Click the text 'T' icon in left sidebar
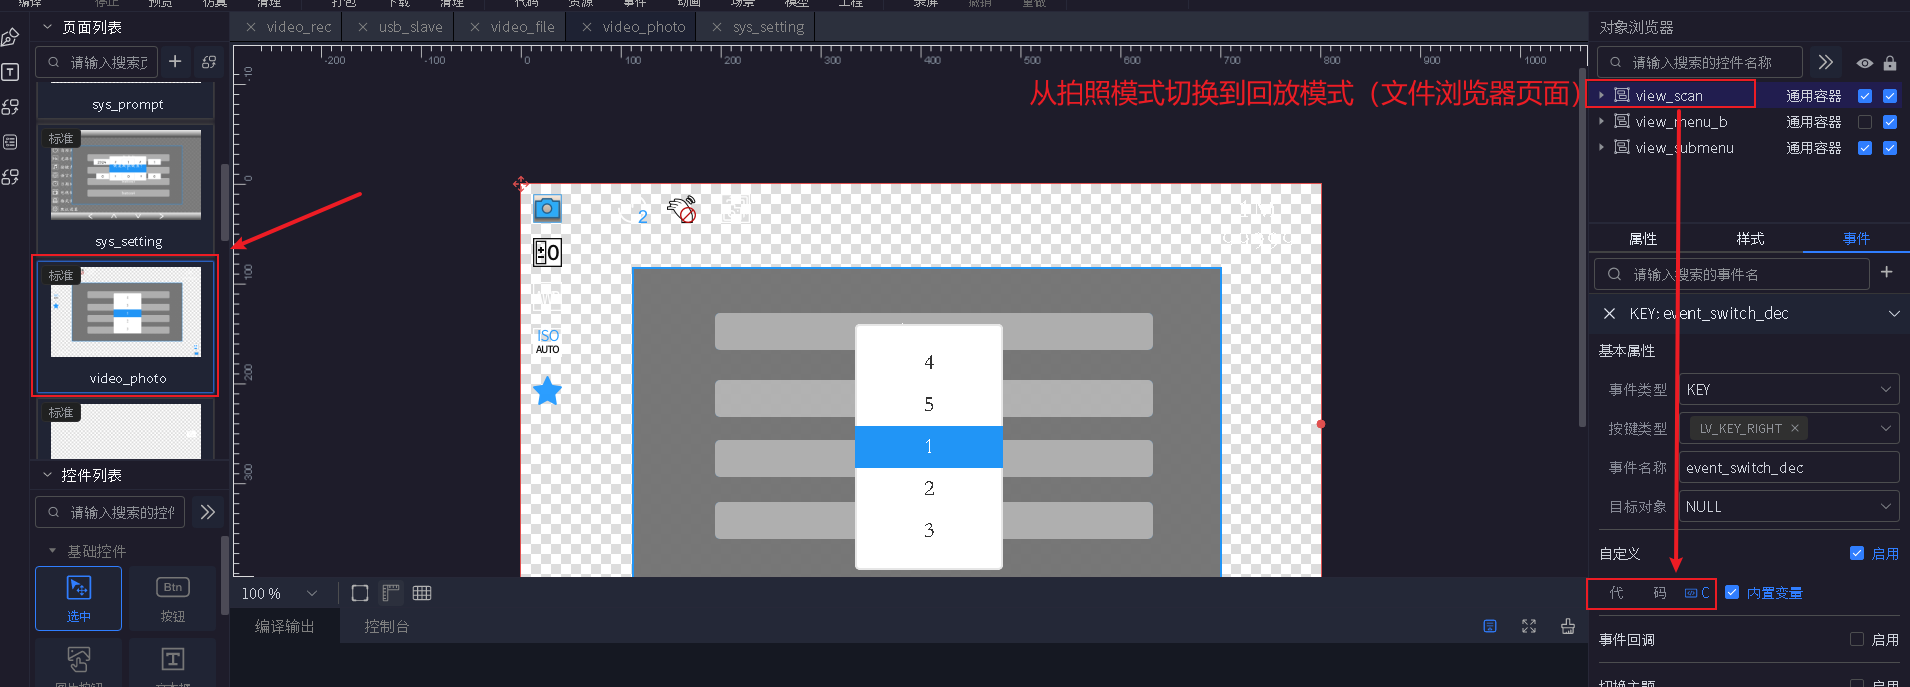The height and width of the screenshot is (687, 1910). (10, 72)
